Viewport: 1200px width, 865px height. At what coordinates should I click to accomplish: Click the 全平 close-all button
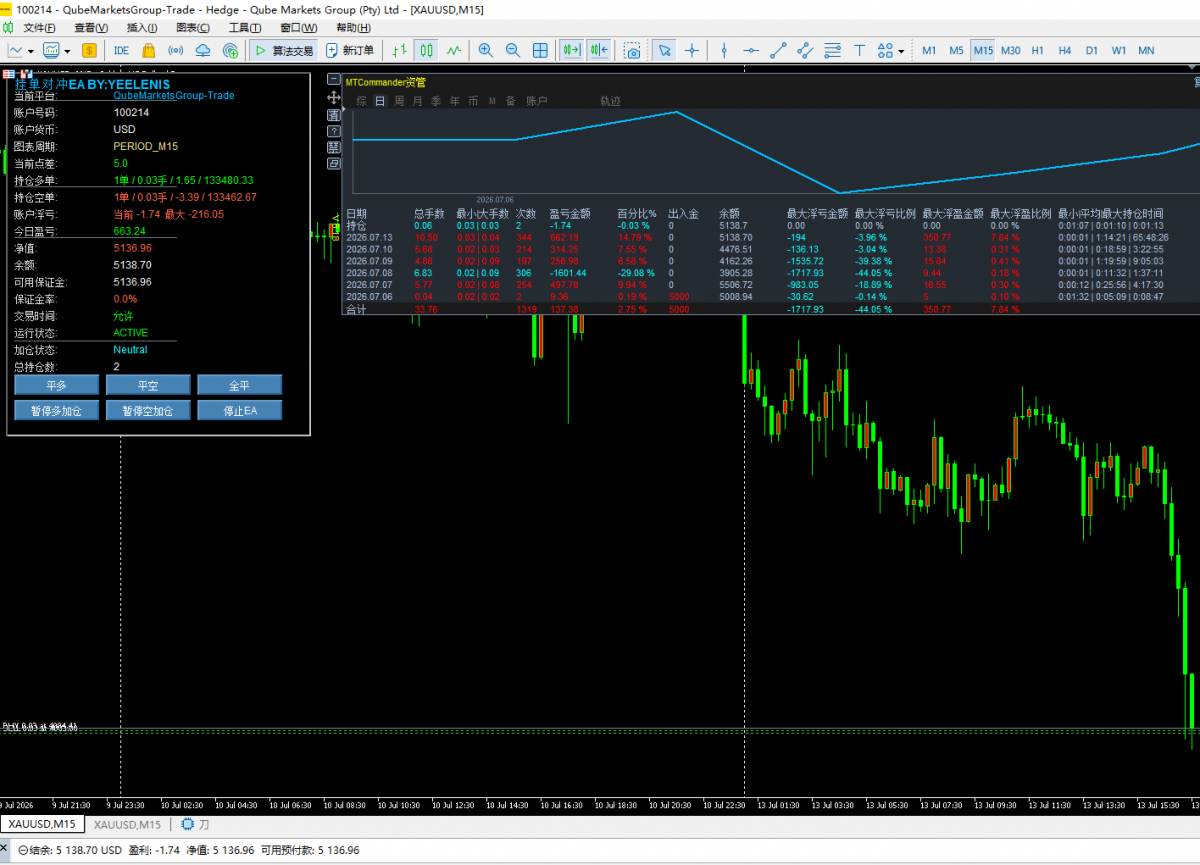tap(240, 385)
